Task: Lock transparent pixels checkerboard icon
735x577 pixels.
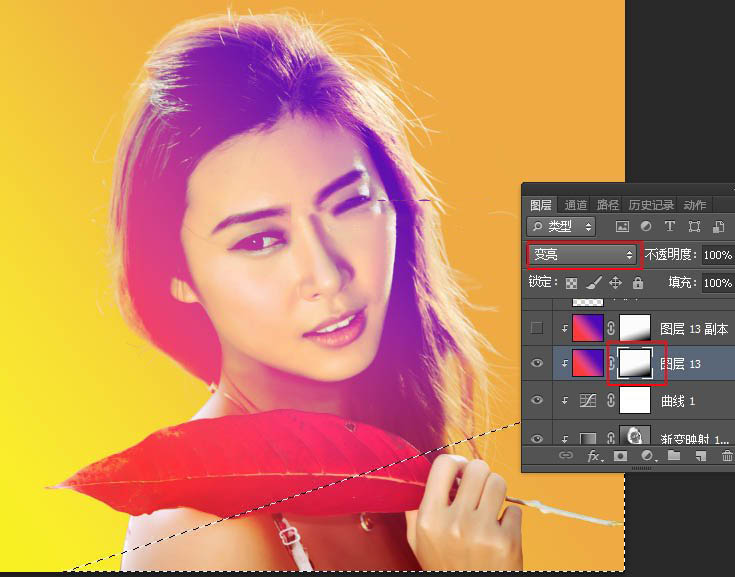Action: click(571, 283)
